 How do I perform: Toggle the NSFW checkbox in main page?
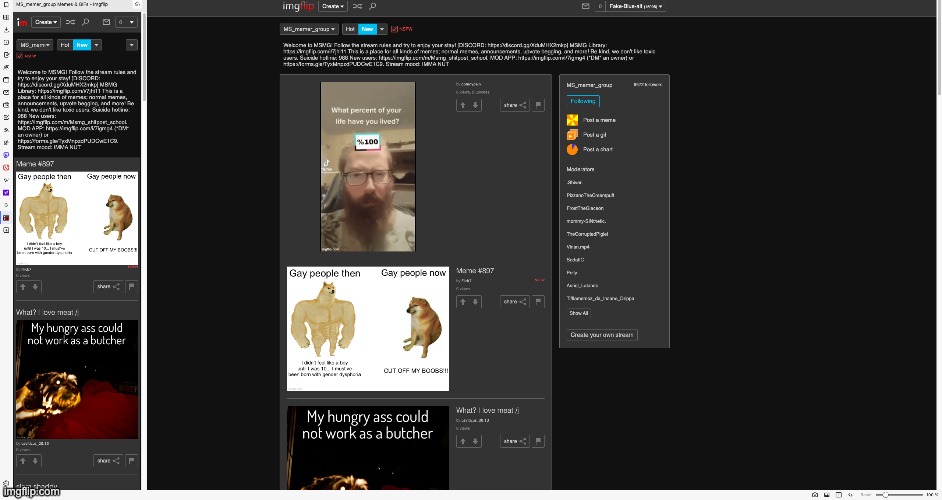tap(394, 29)
